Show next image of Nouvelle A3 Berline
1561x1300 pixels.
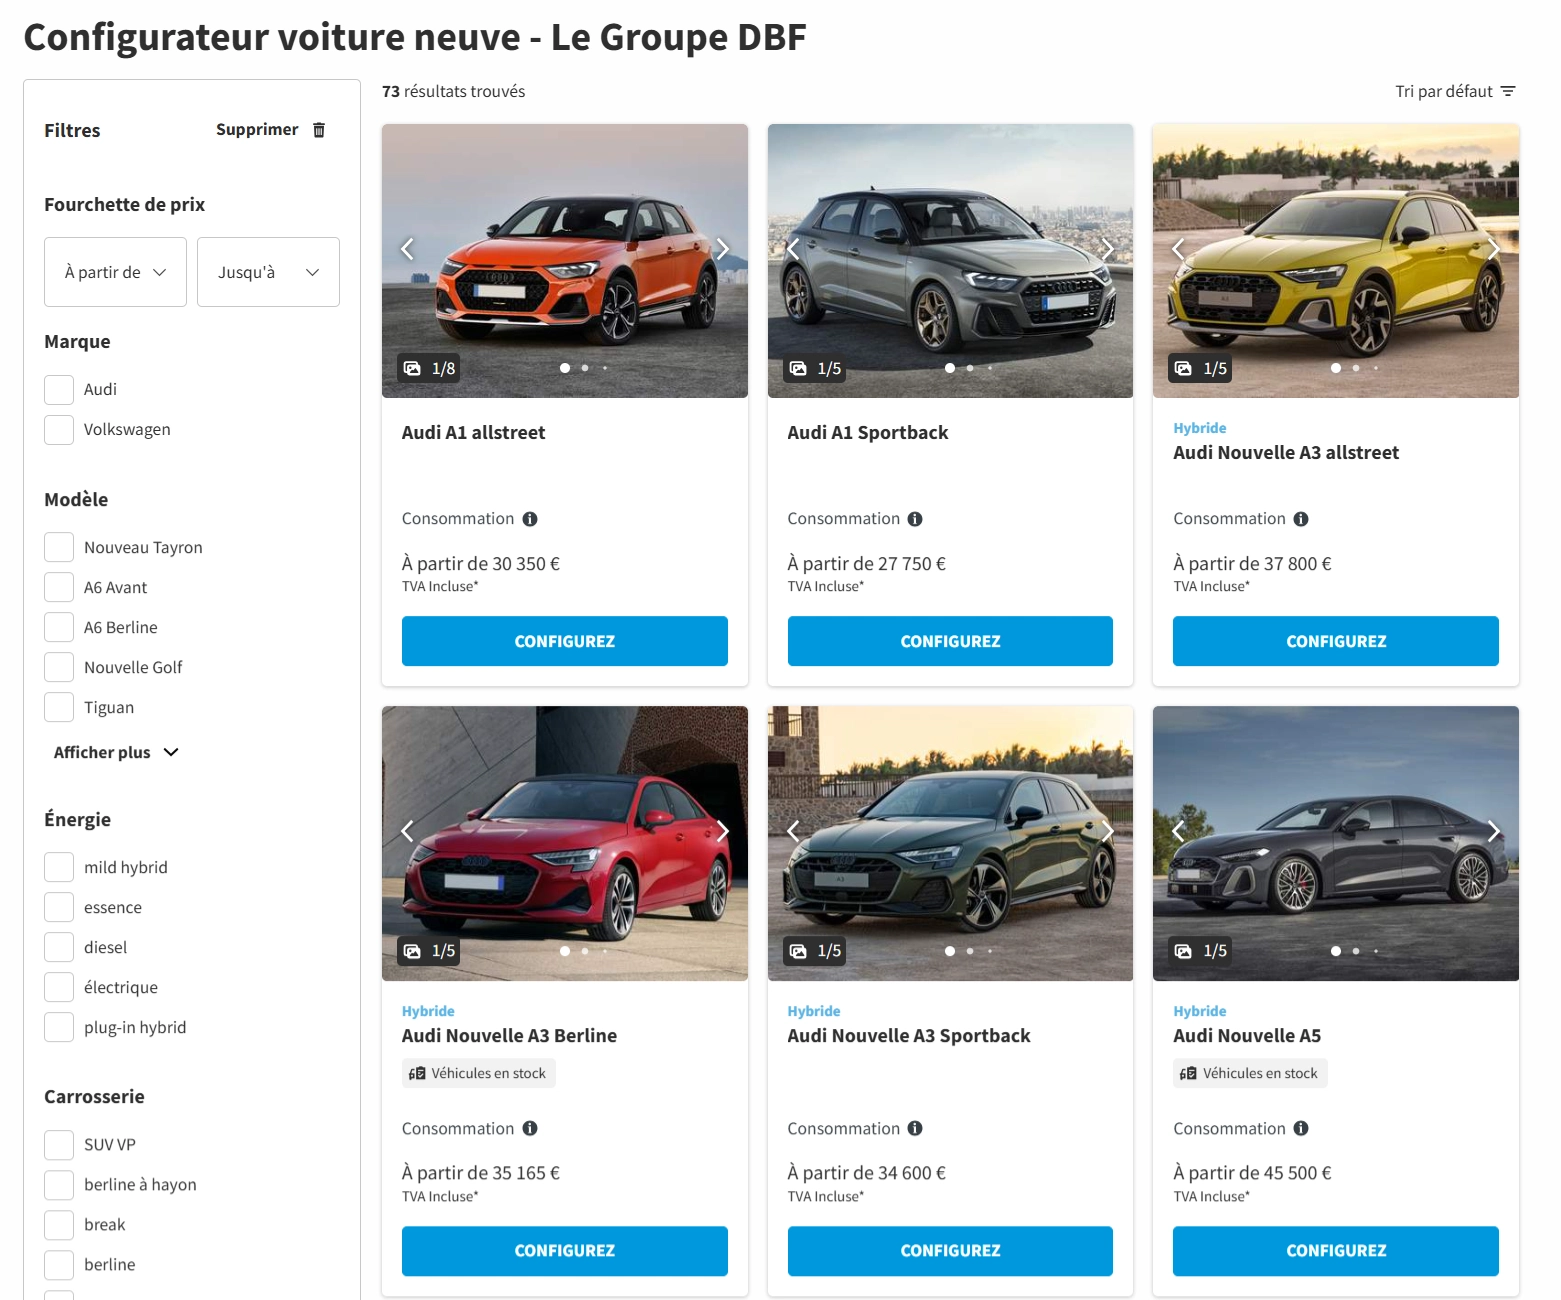(723, 831)
